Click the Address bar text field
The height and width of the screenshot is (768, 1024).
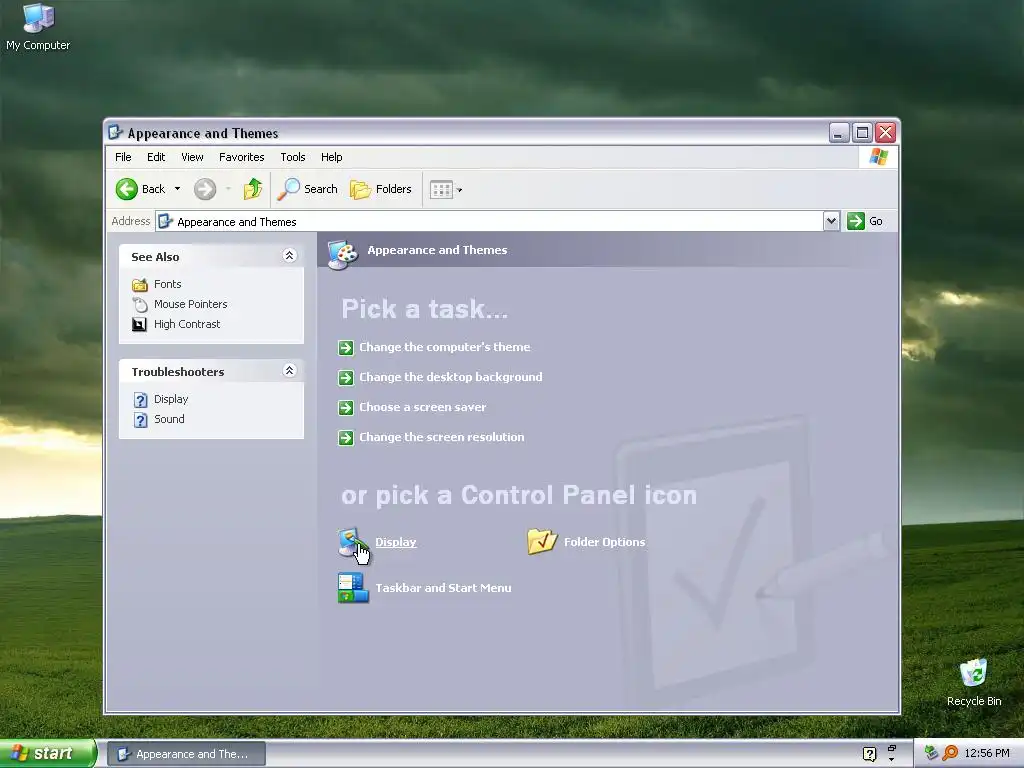click(490, 221)
